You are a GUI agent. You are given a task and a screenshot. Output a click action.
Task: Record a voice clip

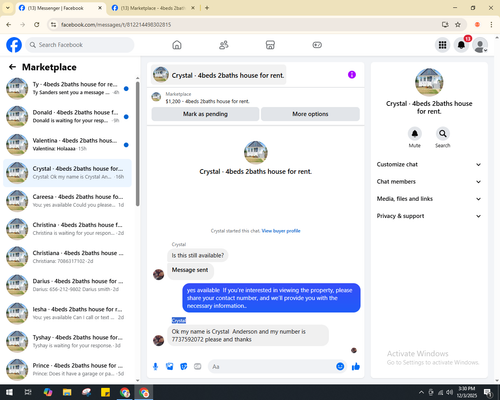click(155, 367)
